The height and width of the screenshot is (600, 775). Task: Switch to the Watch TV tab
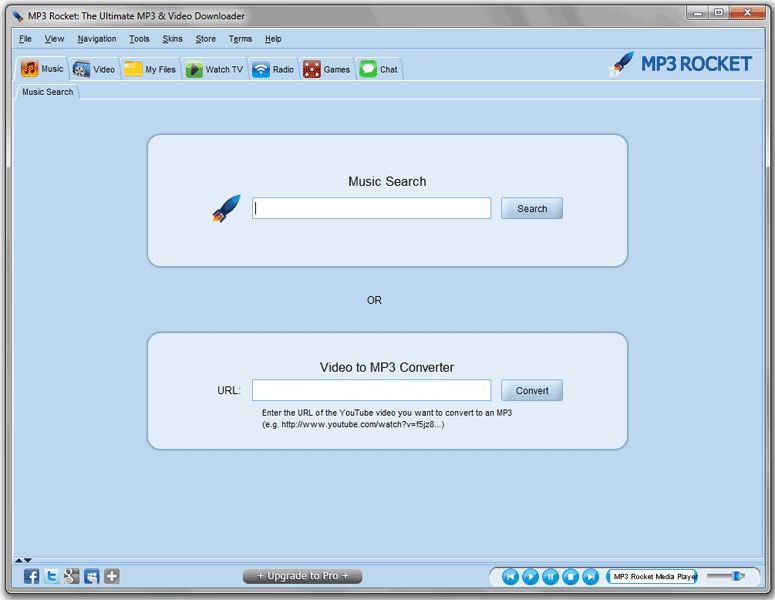(214, 69)
